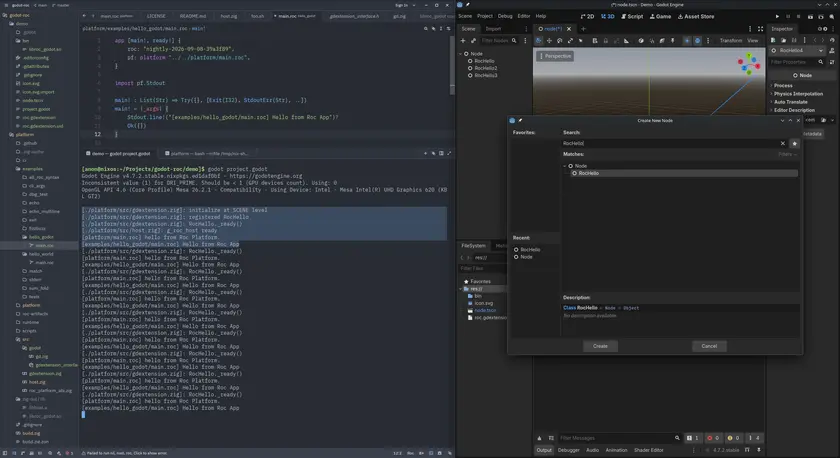
Task: Click the Filter Properties field in Inspector
Action: pyautogui.click(x=797, y=62)
